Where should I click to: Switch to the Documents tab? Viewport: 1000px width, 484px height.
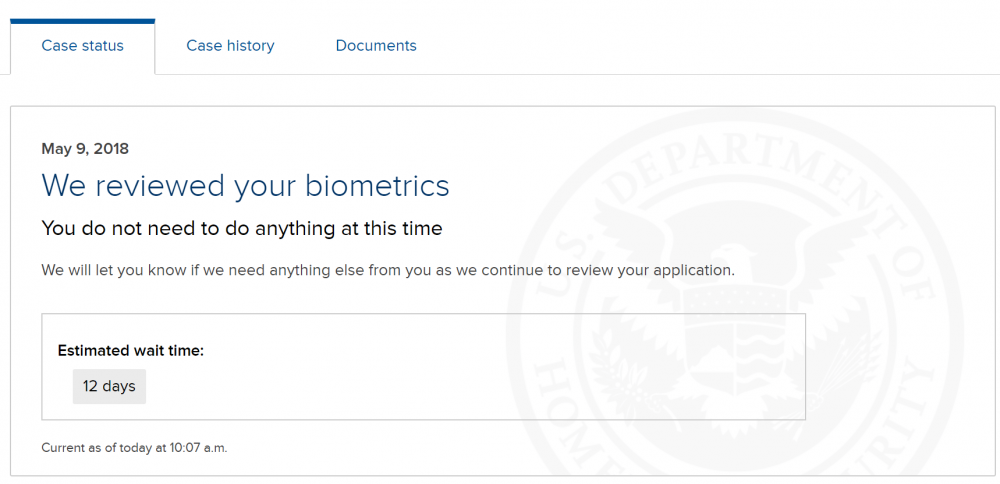pyautogui.click(x=376, y=46)
